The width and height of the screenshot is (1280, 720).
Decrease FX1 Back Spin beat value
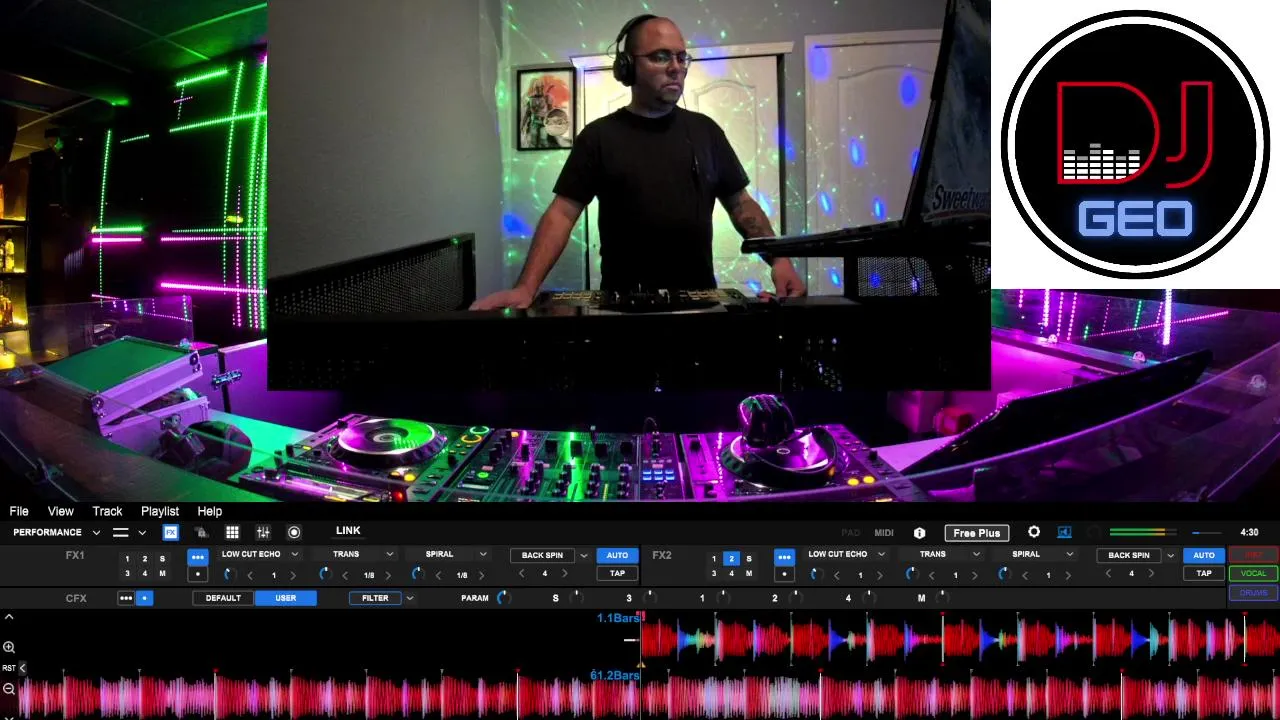(521, 574)
